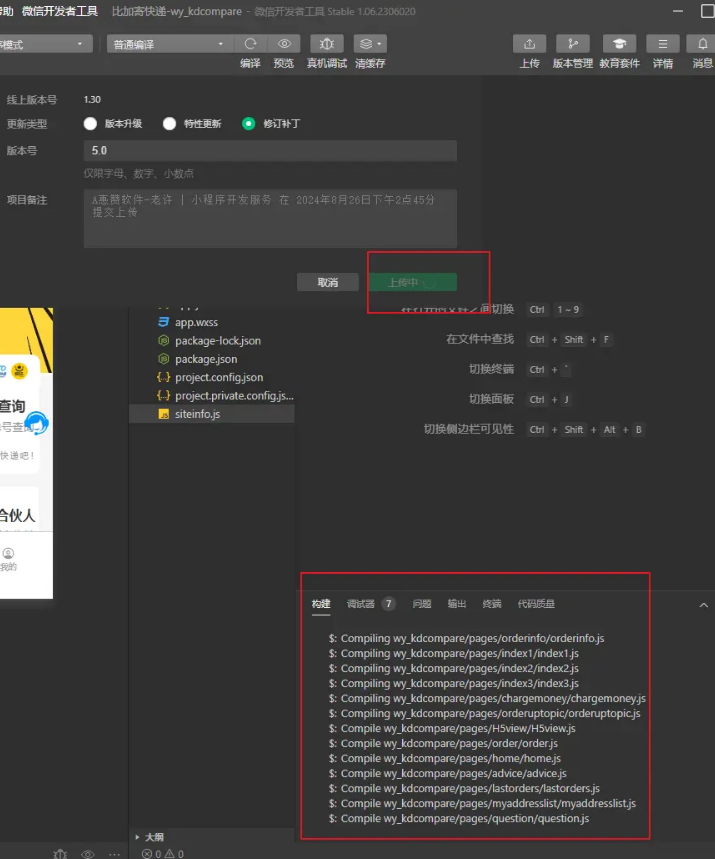Click build log line lastorders.js
Viewport: 715px width, 859px height.
click(x=464, y=788)
